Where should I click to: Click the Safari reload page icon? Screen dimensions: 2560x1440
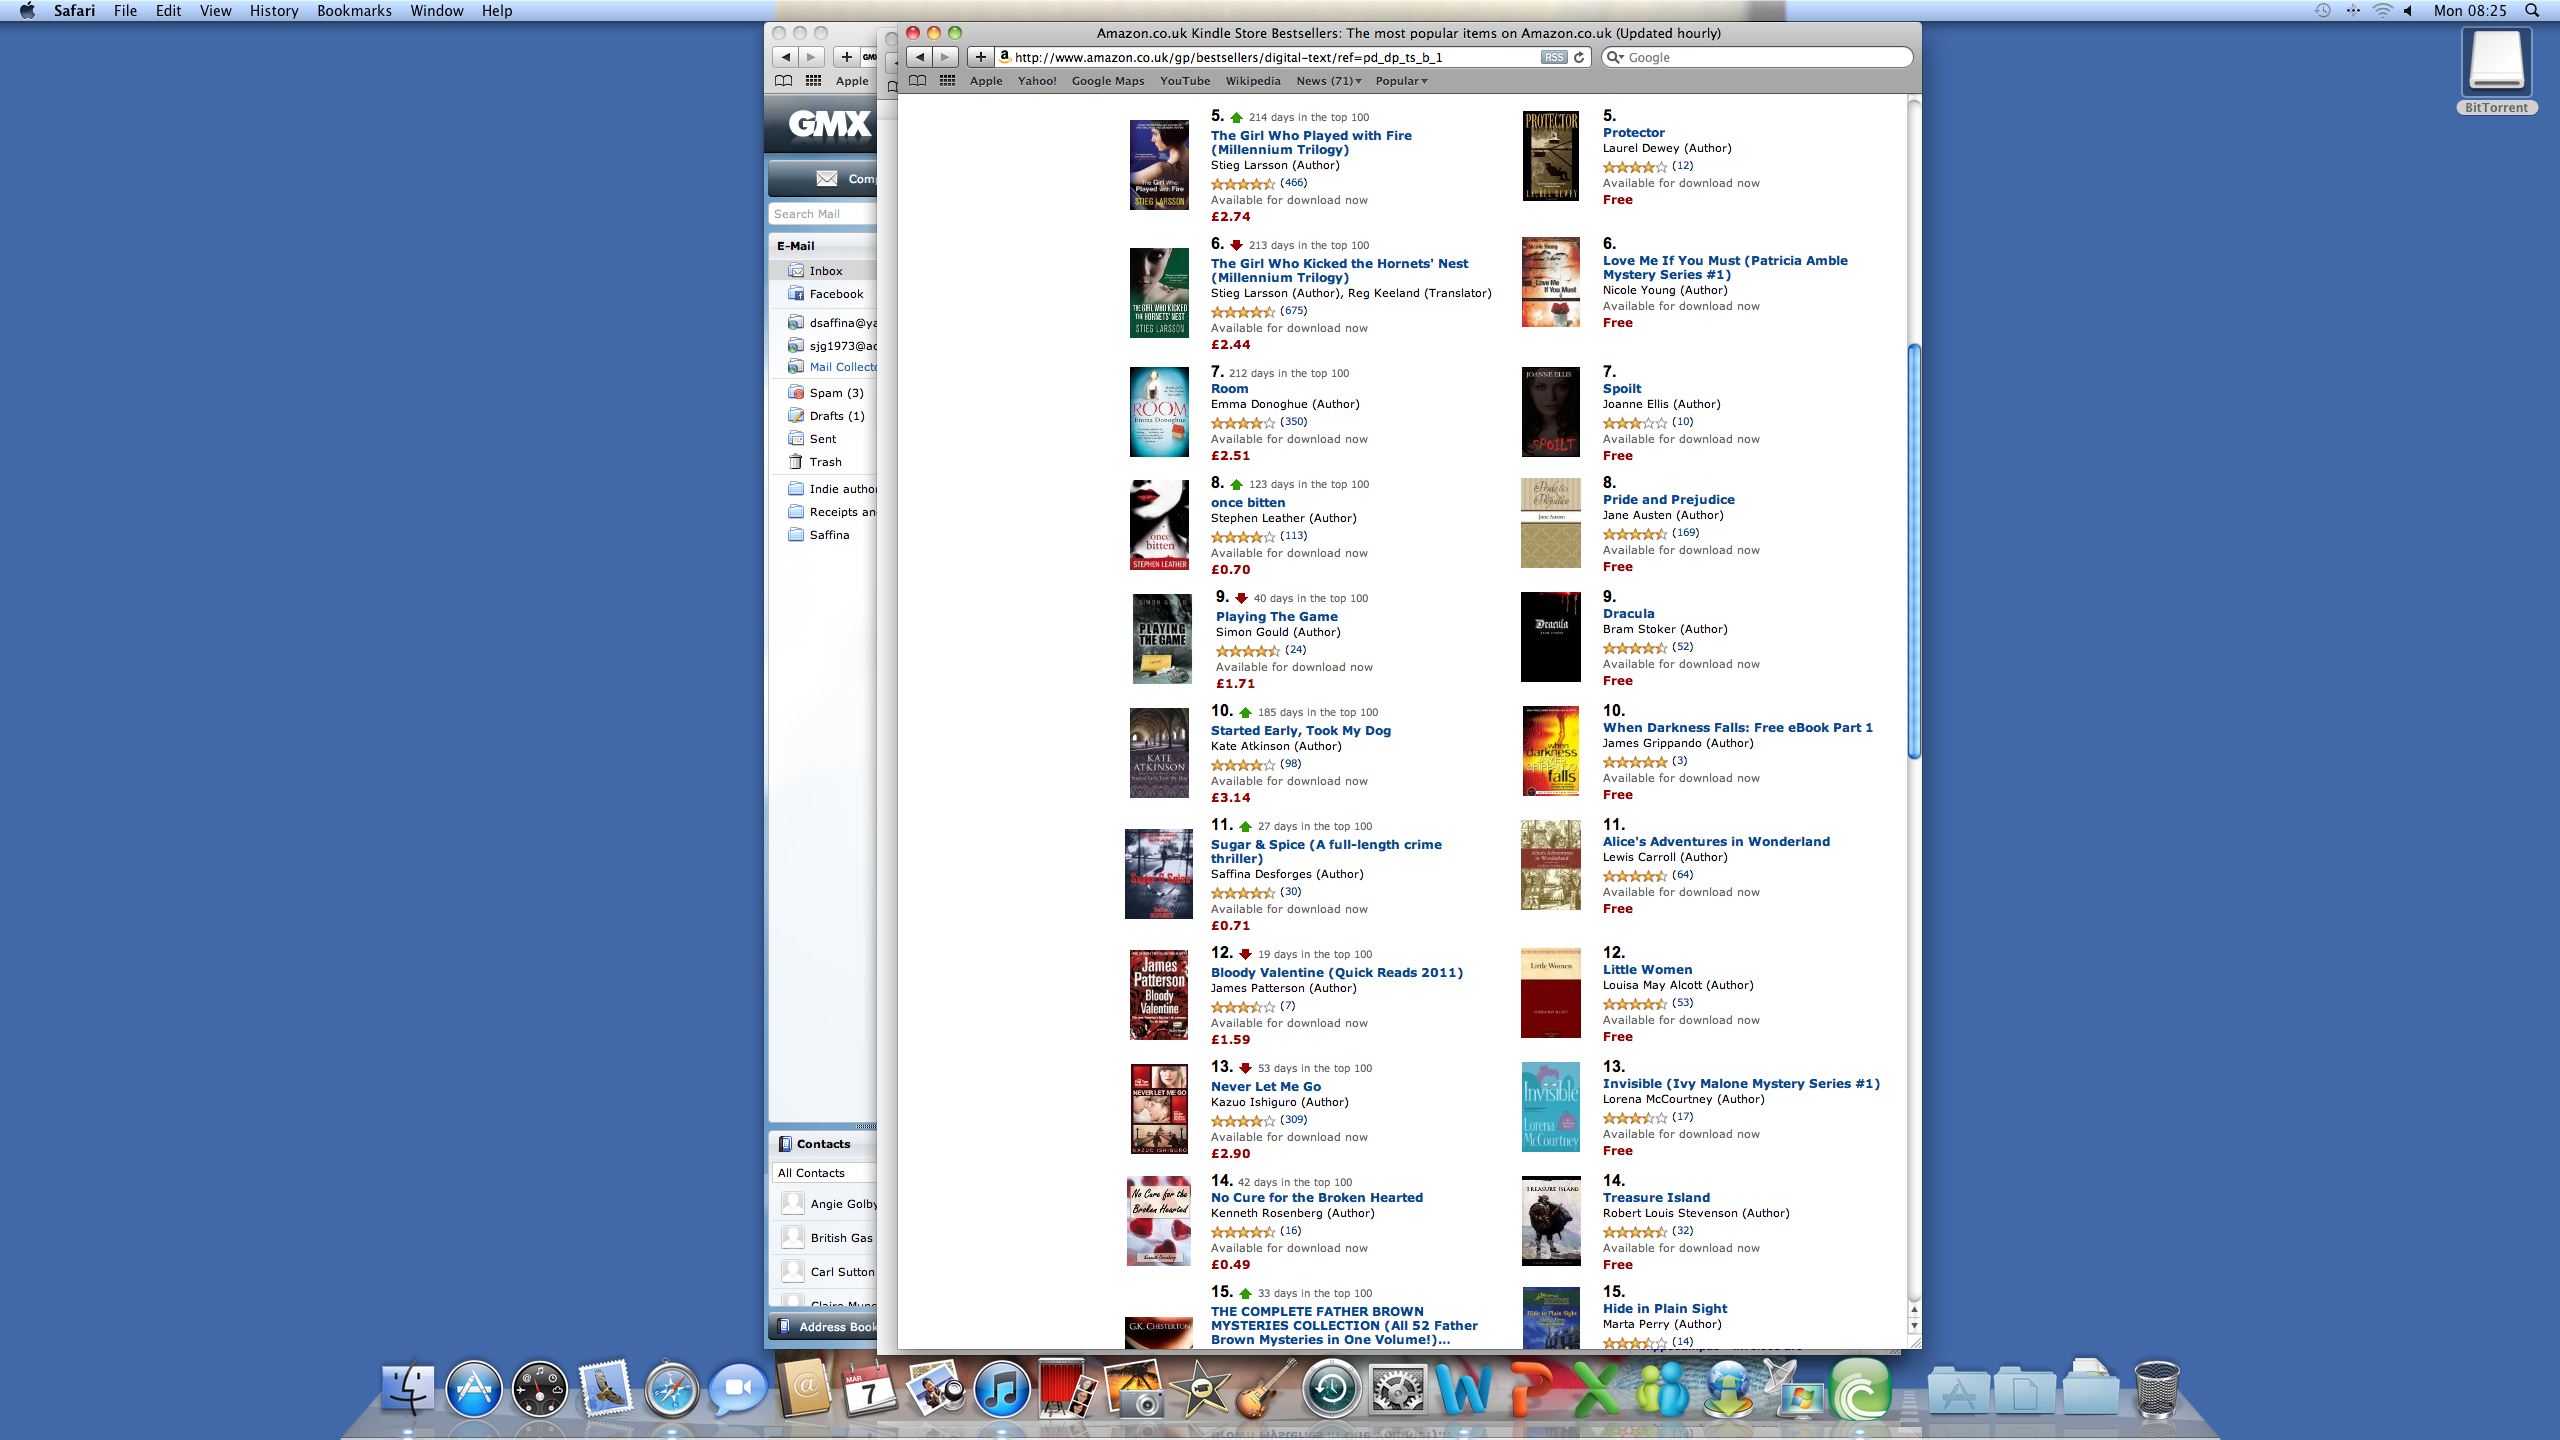tap(1579, 57)
